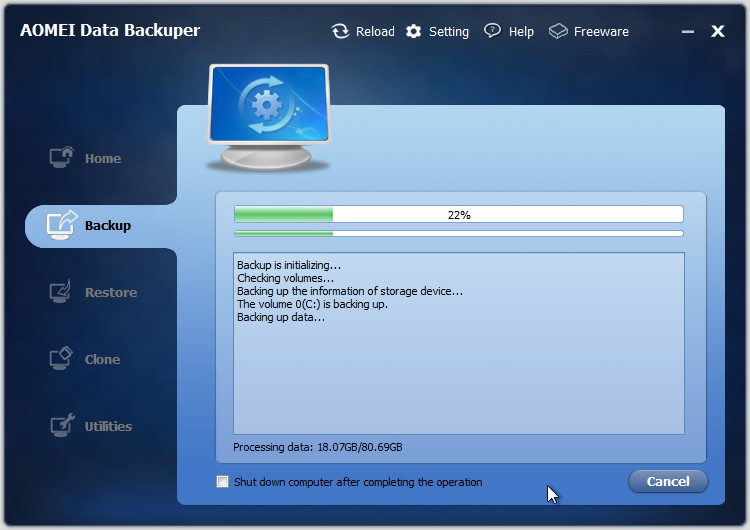The width and height of the screenshot is (750, 530).
Task: Click the Clone monitor icon in sidebar
Action: (x=61, y=358)
